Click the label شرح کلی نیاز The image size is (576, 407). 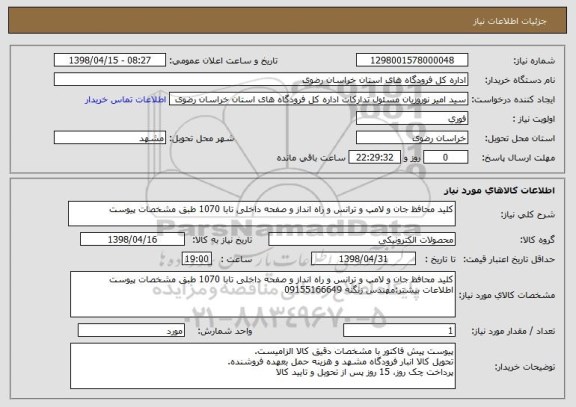528,215
